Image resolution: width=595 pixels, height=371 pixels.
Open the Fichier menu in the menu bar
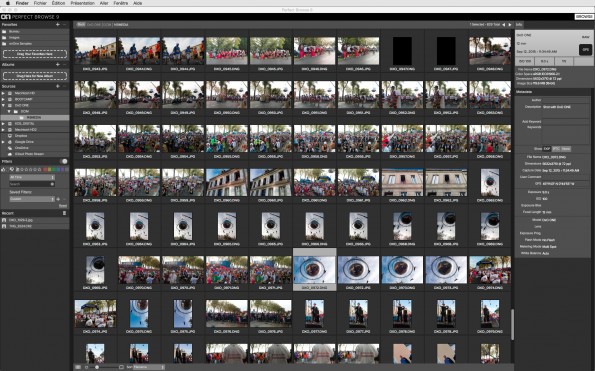click(40, 3)
